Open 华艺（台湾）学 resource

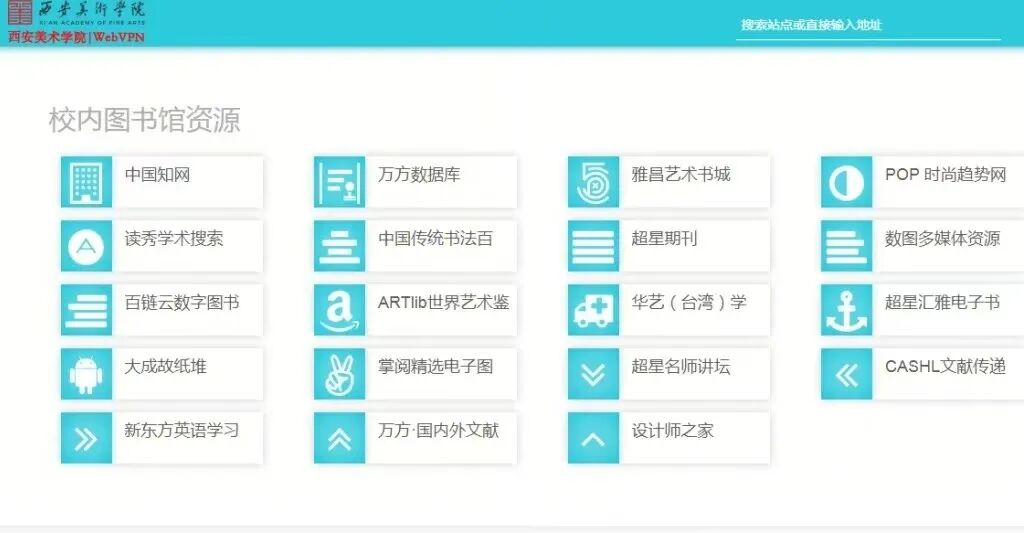(x=688, y=302)
